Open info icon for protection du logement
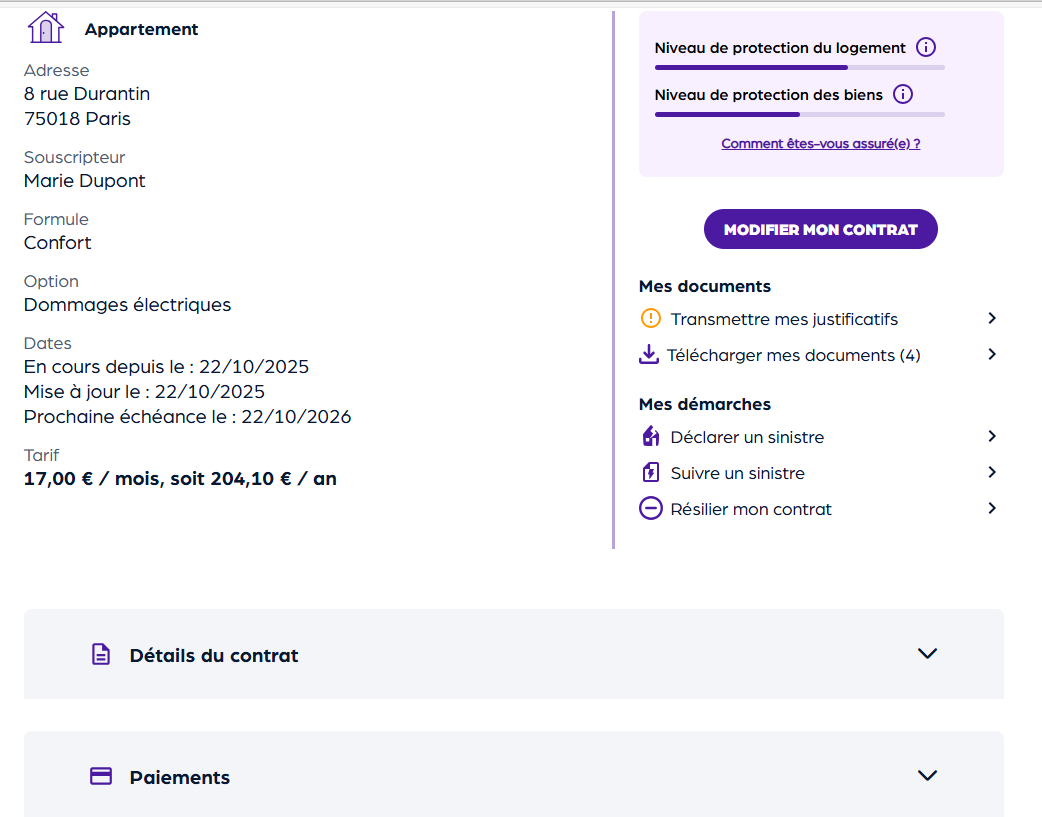 (926, 47)
